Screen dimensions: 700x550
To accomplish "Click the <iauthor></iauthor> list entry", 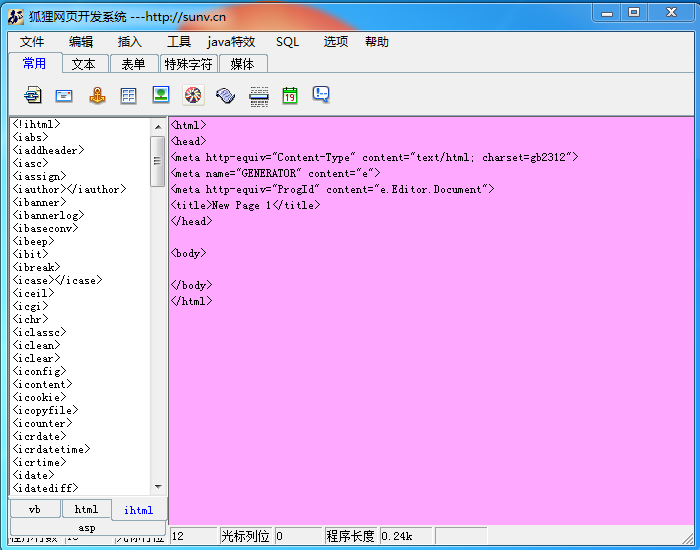I will [70, 189].
